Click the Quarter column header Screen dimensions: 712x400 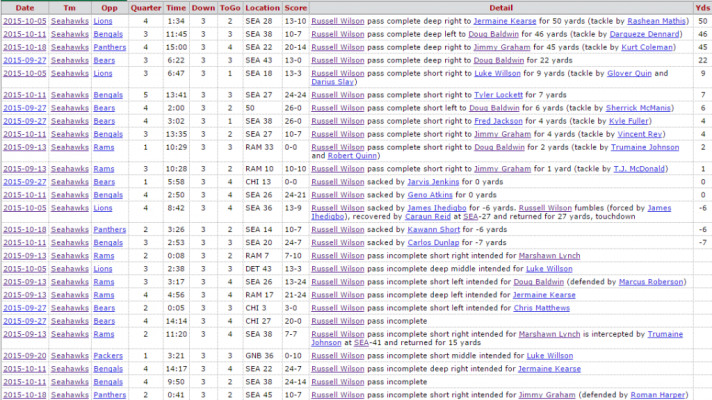pos(146,8)
